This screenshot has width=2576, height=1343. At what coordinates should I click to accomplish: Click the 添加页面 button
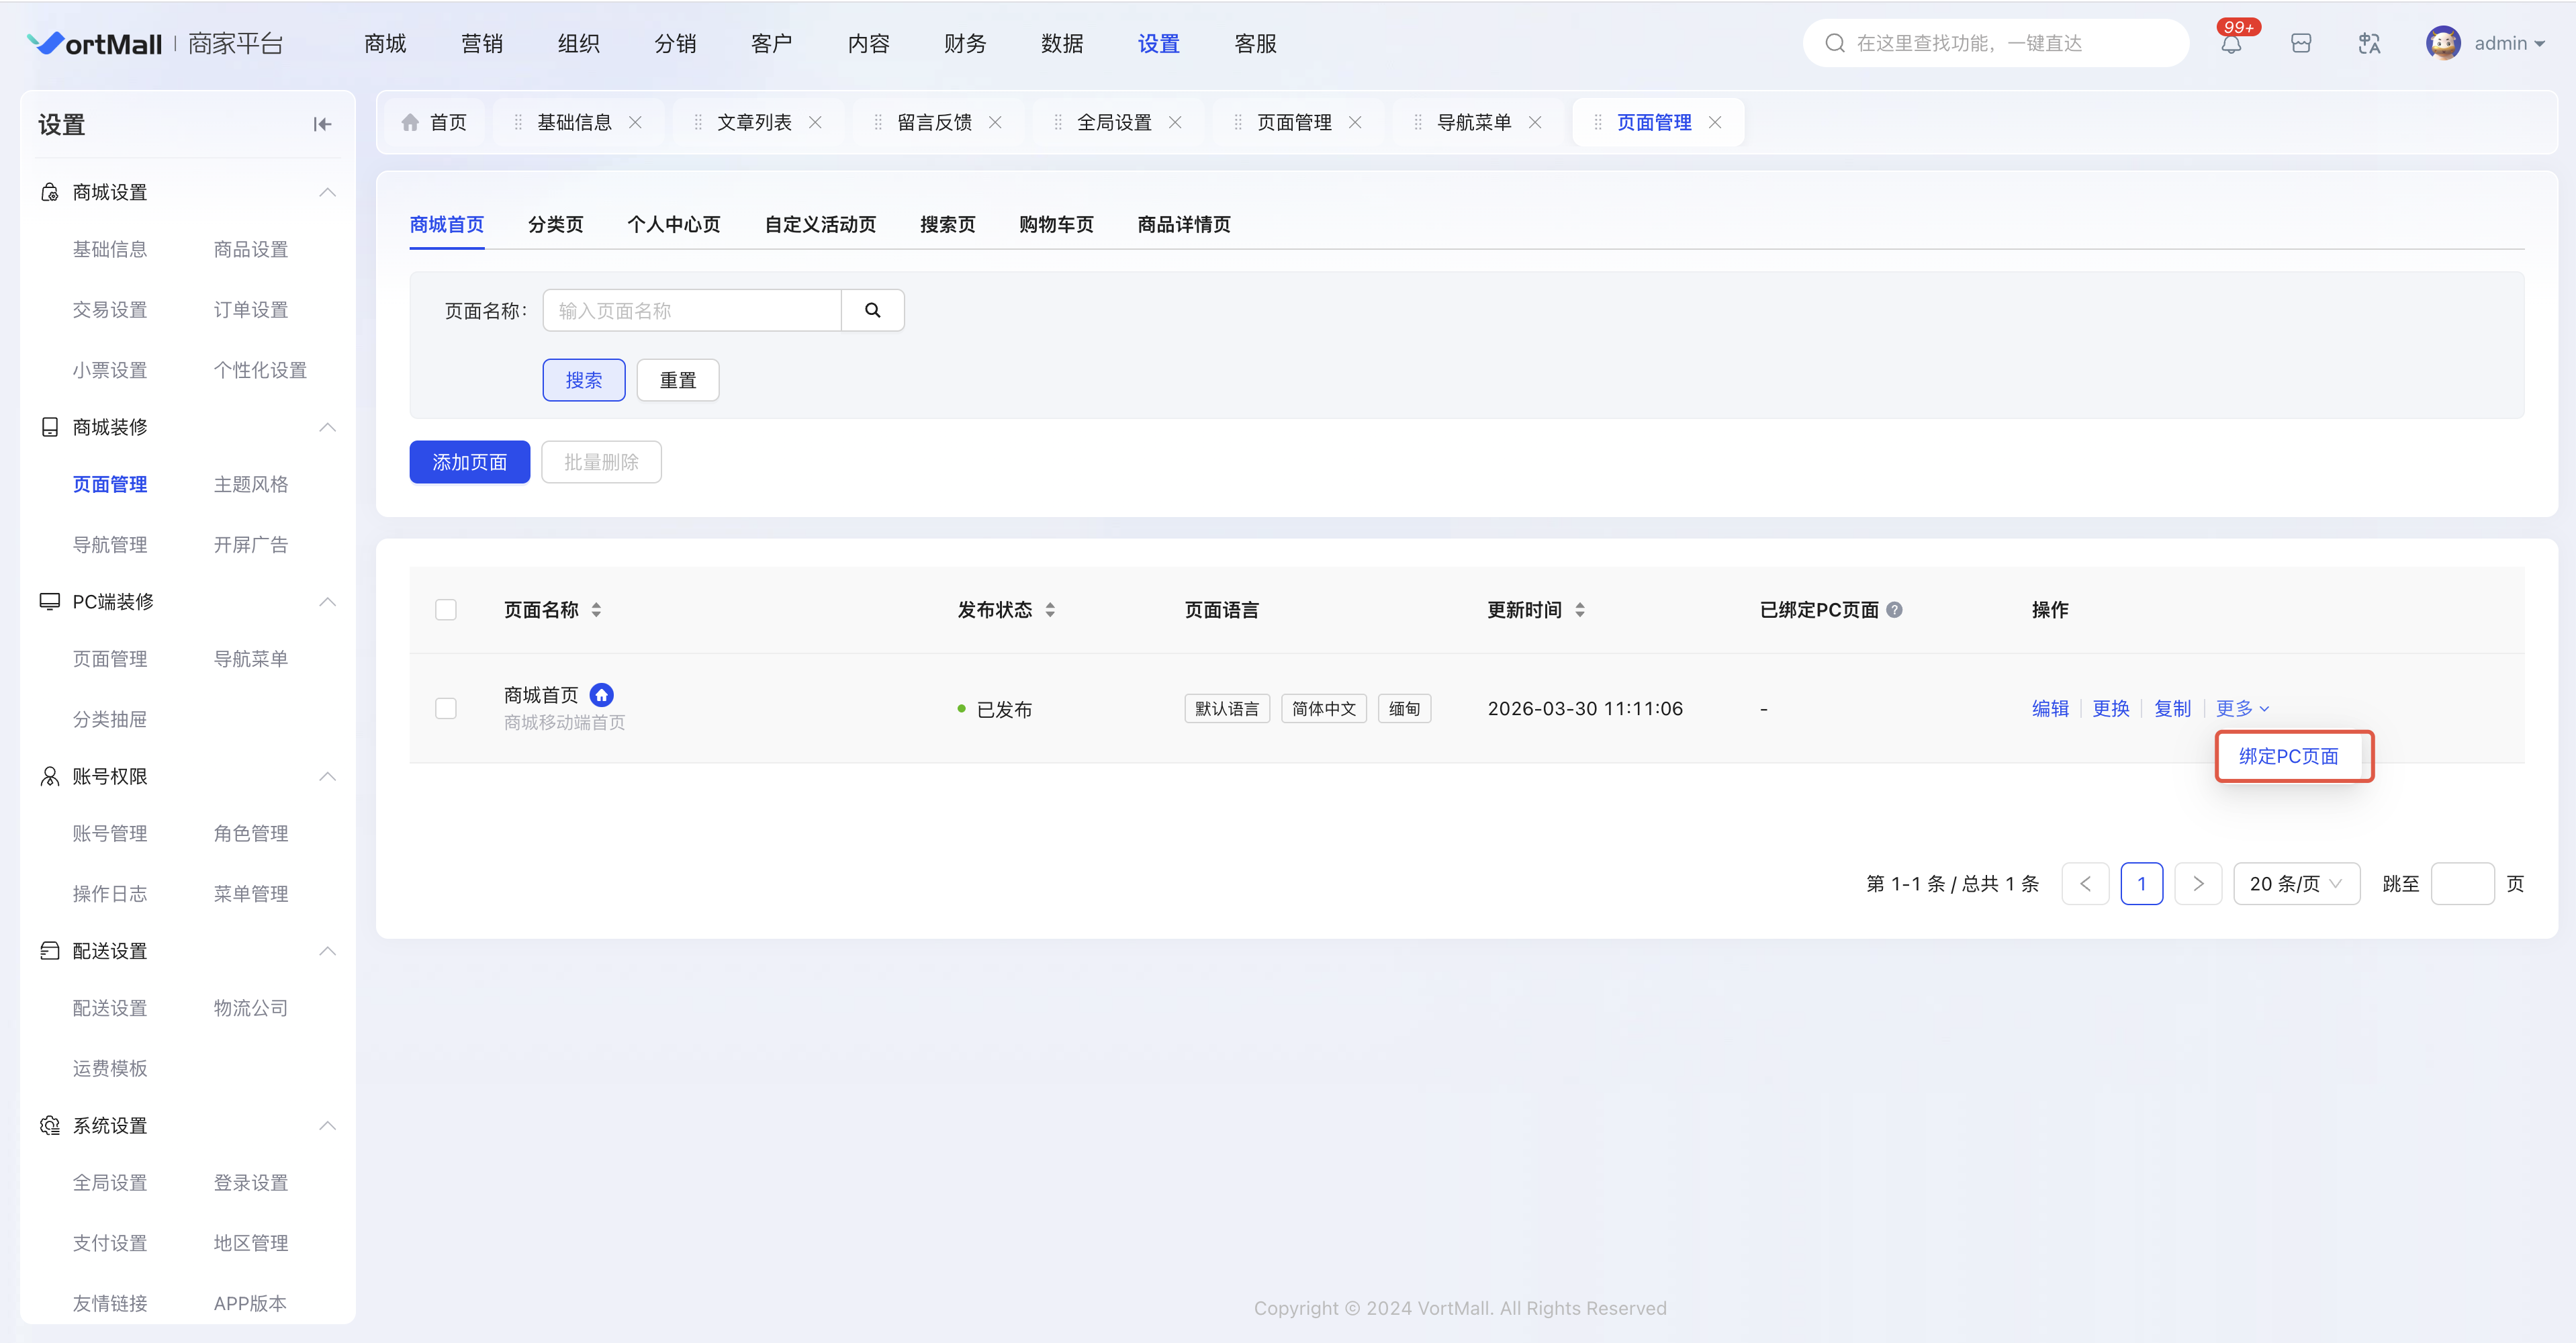click(x=469, y=462)
